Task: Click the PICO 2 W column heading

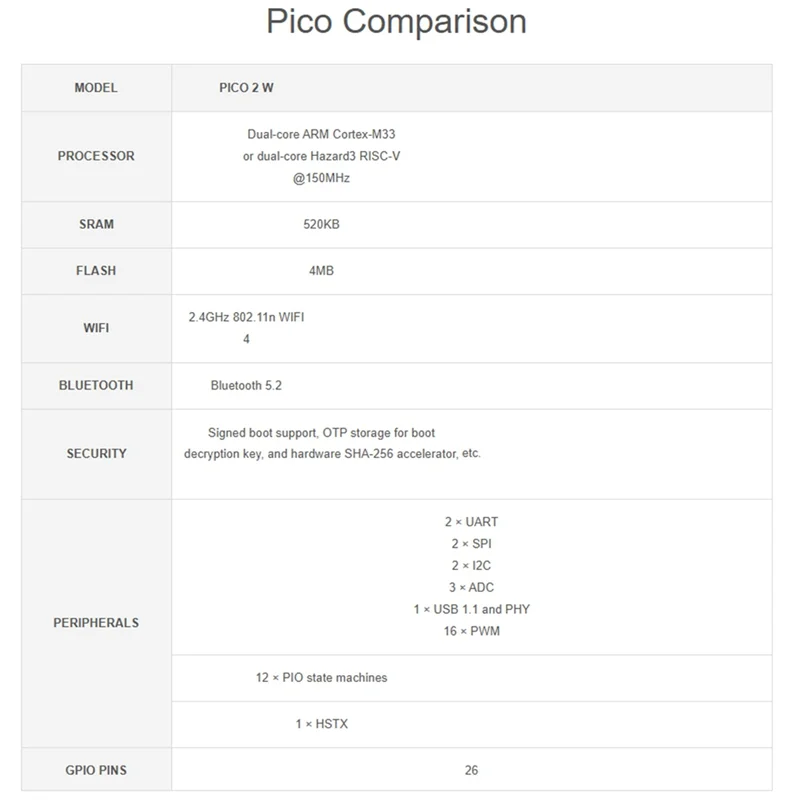Action: point(246,88)
